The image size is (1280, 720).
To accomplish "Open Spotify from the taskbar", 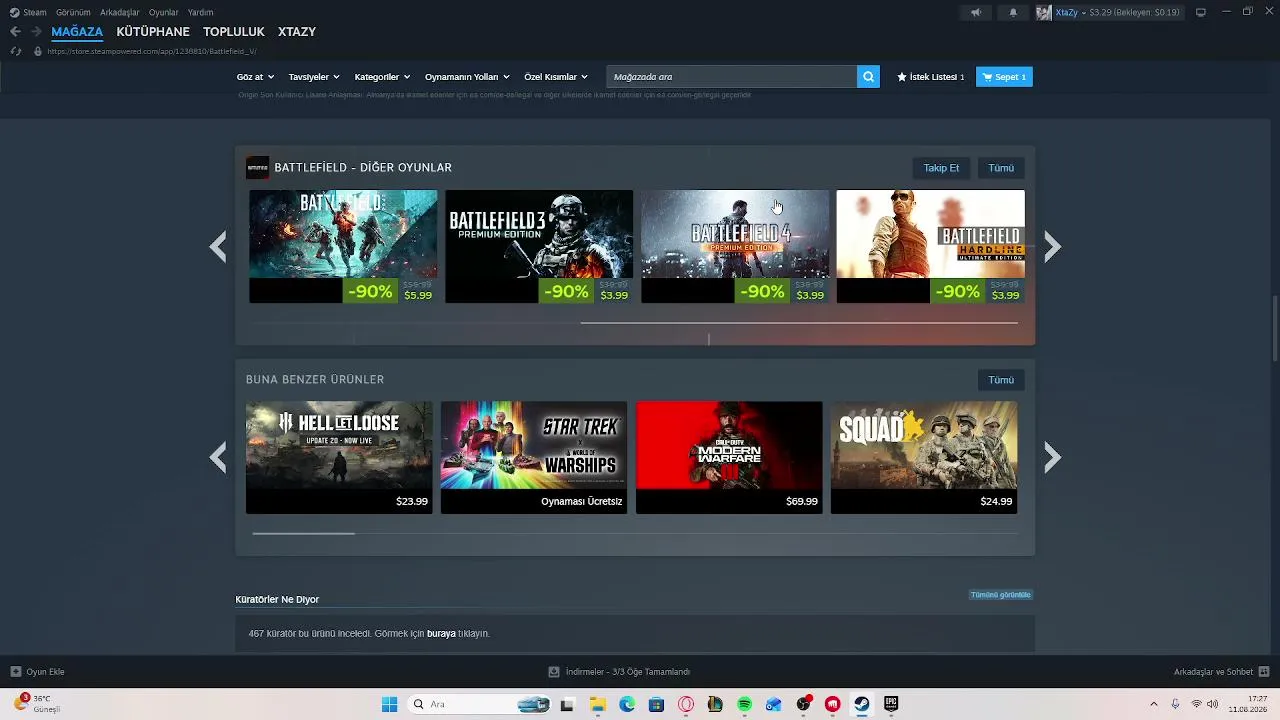I will pyautogui.click(x=744, y=704).
